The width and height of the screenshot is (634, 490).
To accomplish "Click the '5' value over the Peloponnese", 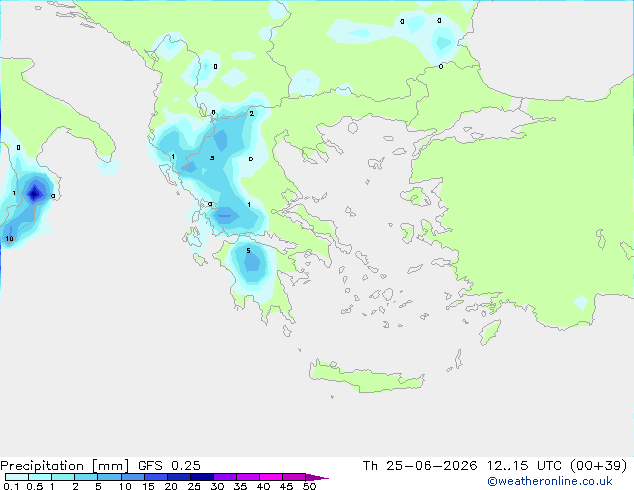I will 248,251.
